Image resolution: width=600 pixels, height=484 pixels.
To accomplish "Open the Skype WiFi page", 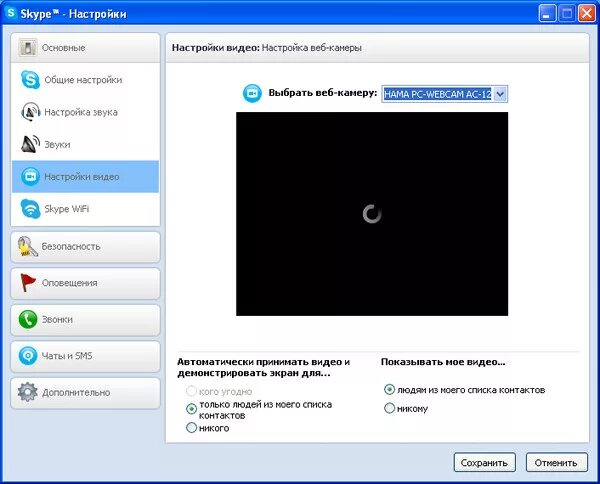I will click(x=85, y=209).
